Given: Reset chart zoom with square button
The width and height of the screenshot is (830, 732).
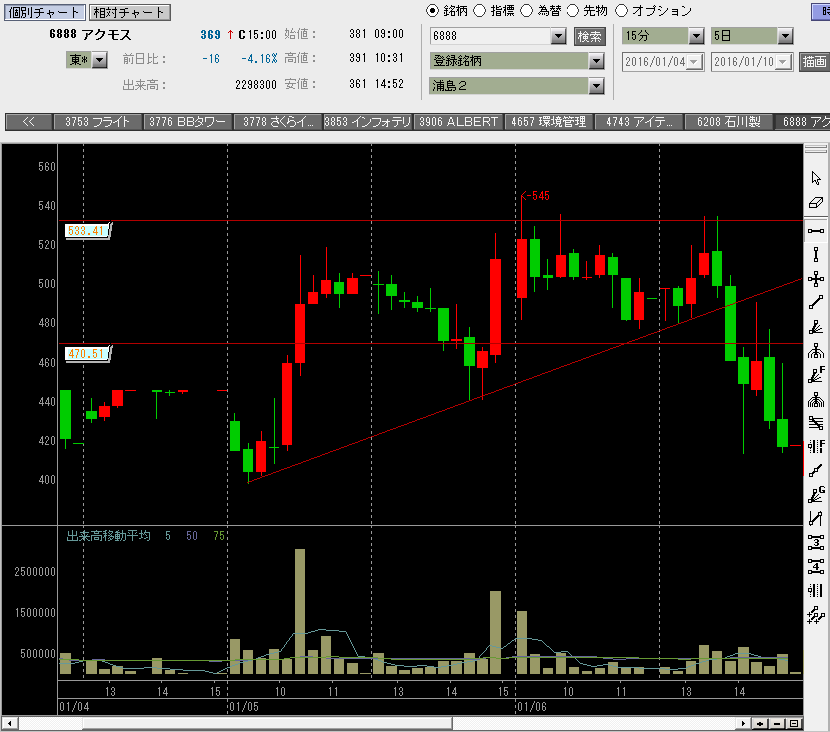Looking at the screenshot, I should (x=794, y=724).
